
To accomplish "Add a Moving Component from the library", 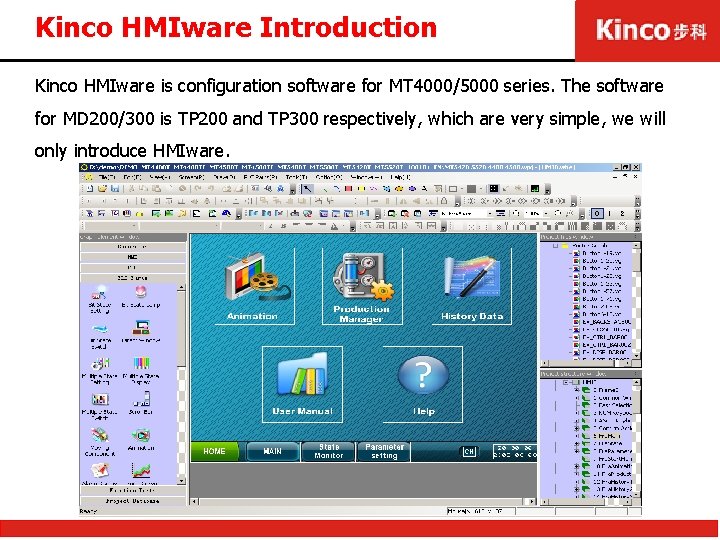I will [x=100, y=442].
